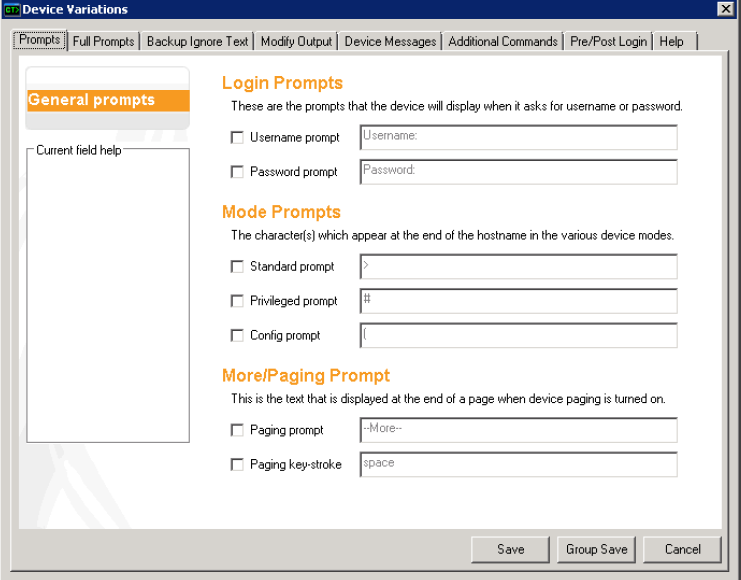Toggle the Config prompt checkbox

point(237,336)
